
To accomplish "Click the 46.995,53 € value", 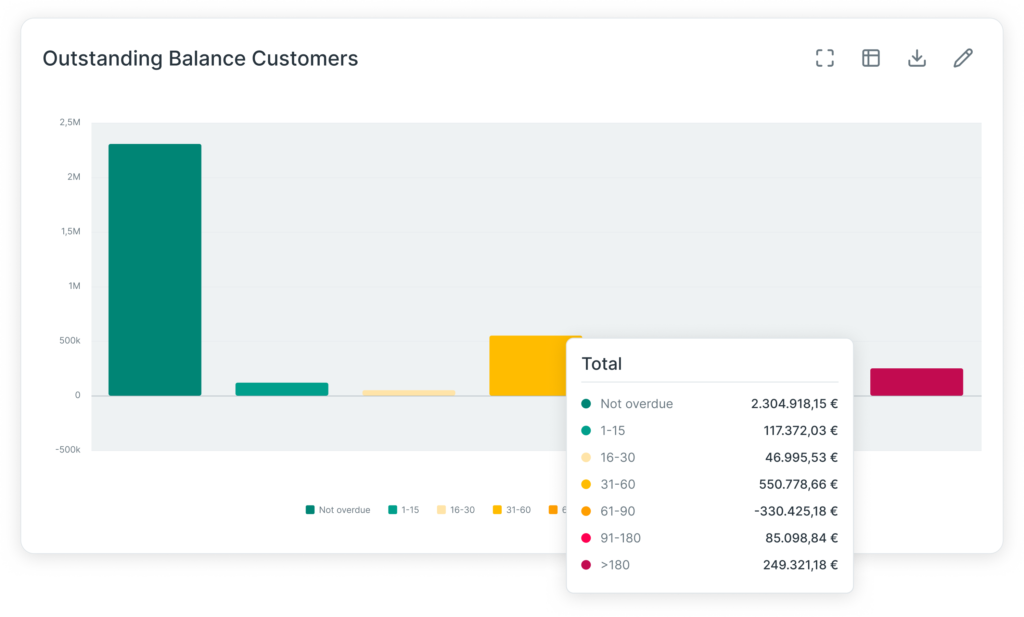I will (x=801, y=457).
